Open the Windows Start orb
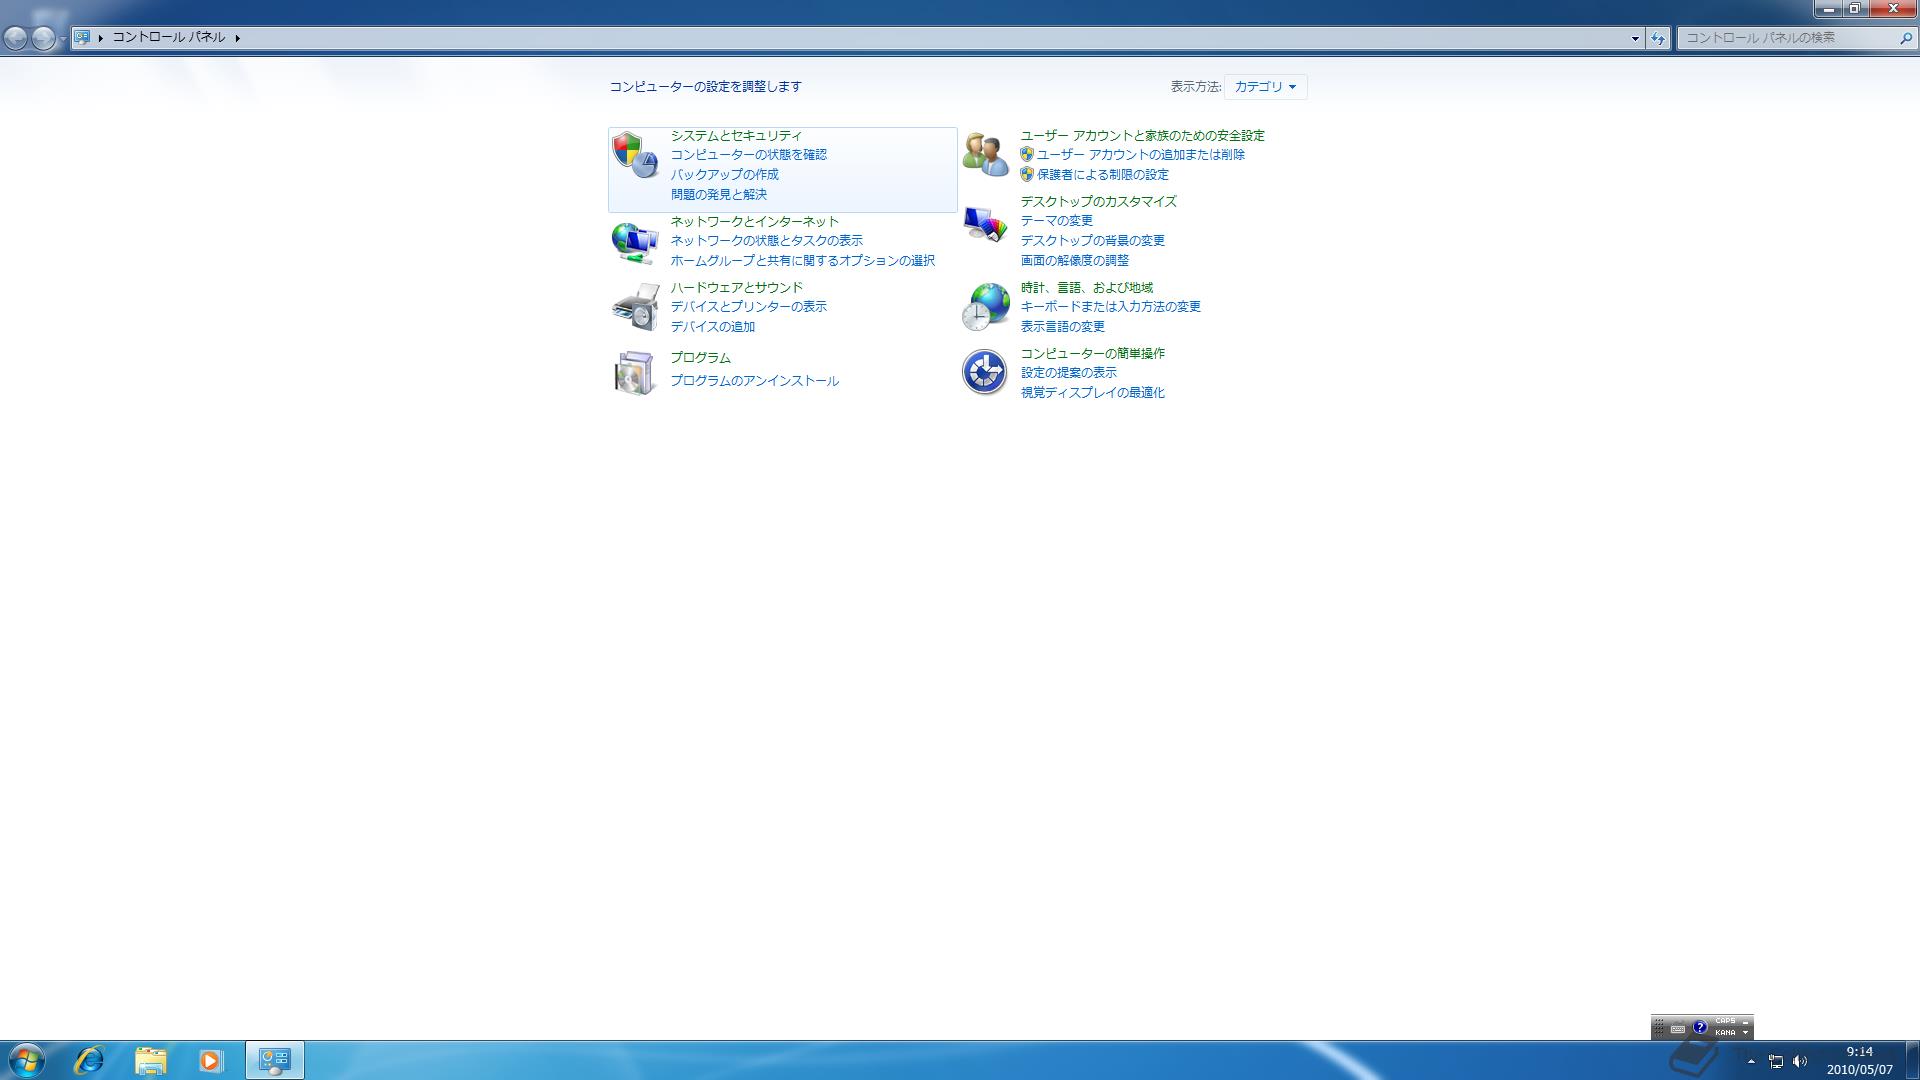Image resolution: width=1920 pixels, height=1080 pixels. click(x=26, y=1060)
